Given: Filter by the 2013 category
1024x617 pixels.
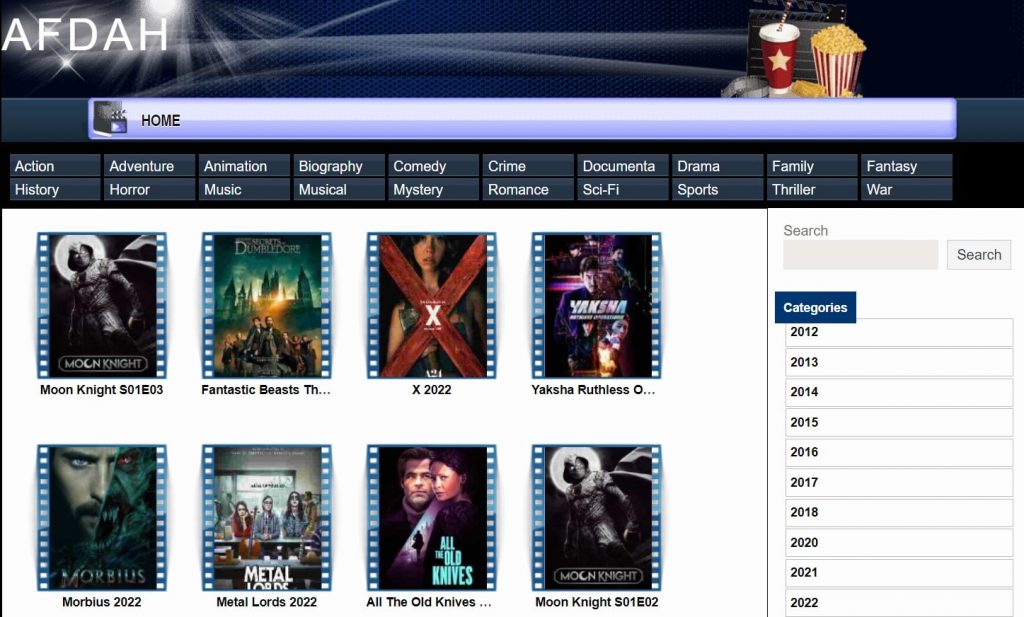Looking at the screenshot, I should (x=899, y=362).
